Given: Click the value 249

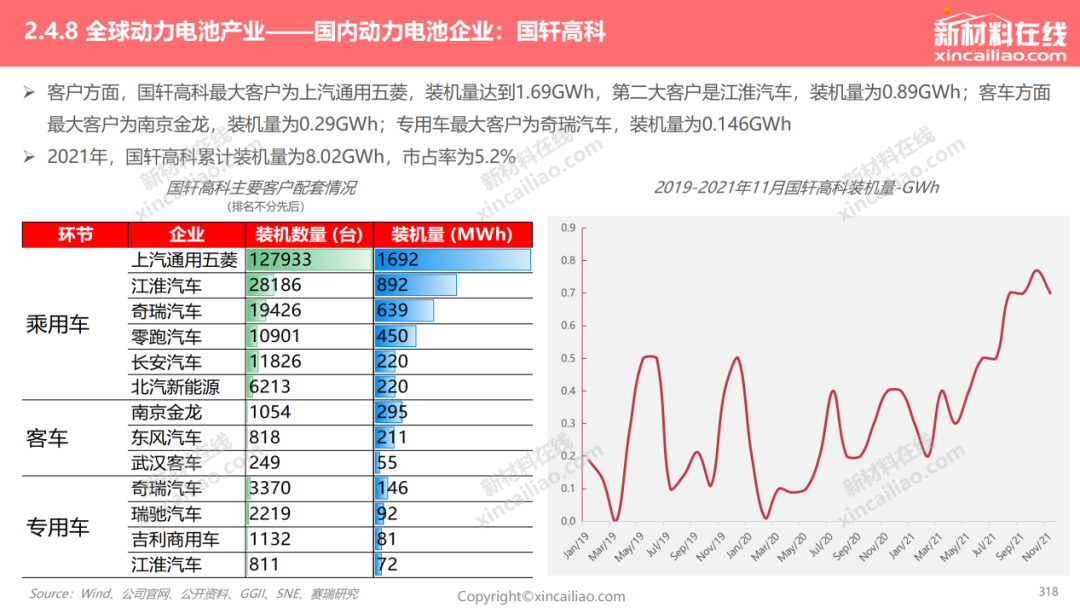Looking at the screenshot, I should (x=264, y=463).
